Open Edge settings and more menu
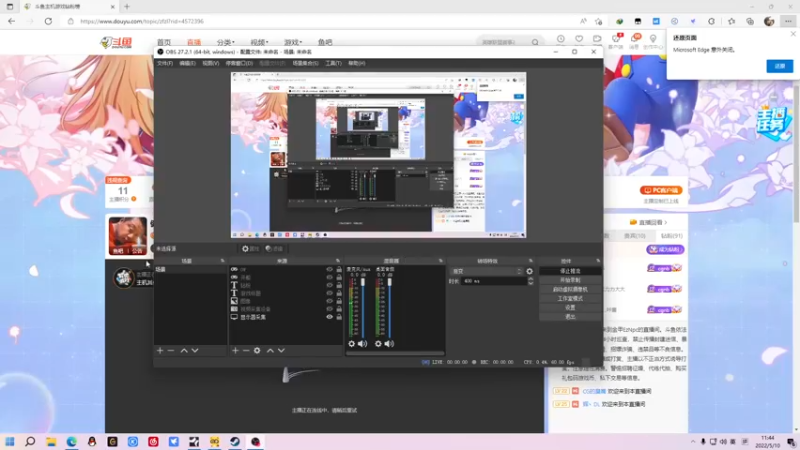 [x=788, y=21]
